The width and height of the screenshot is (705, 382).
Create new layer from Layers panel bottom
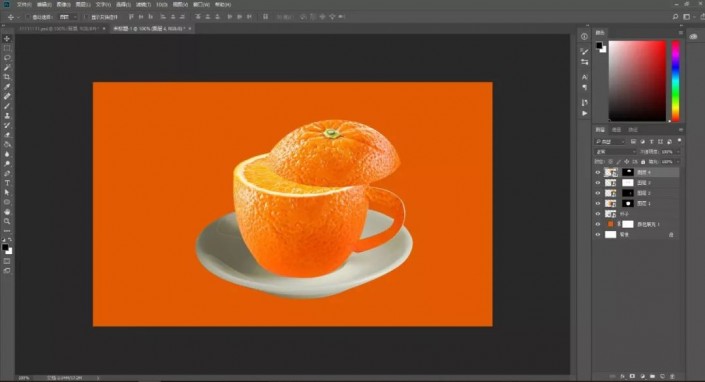click(x=663, y=376)
